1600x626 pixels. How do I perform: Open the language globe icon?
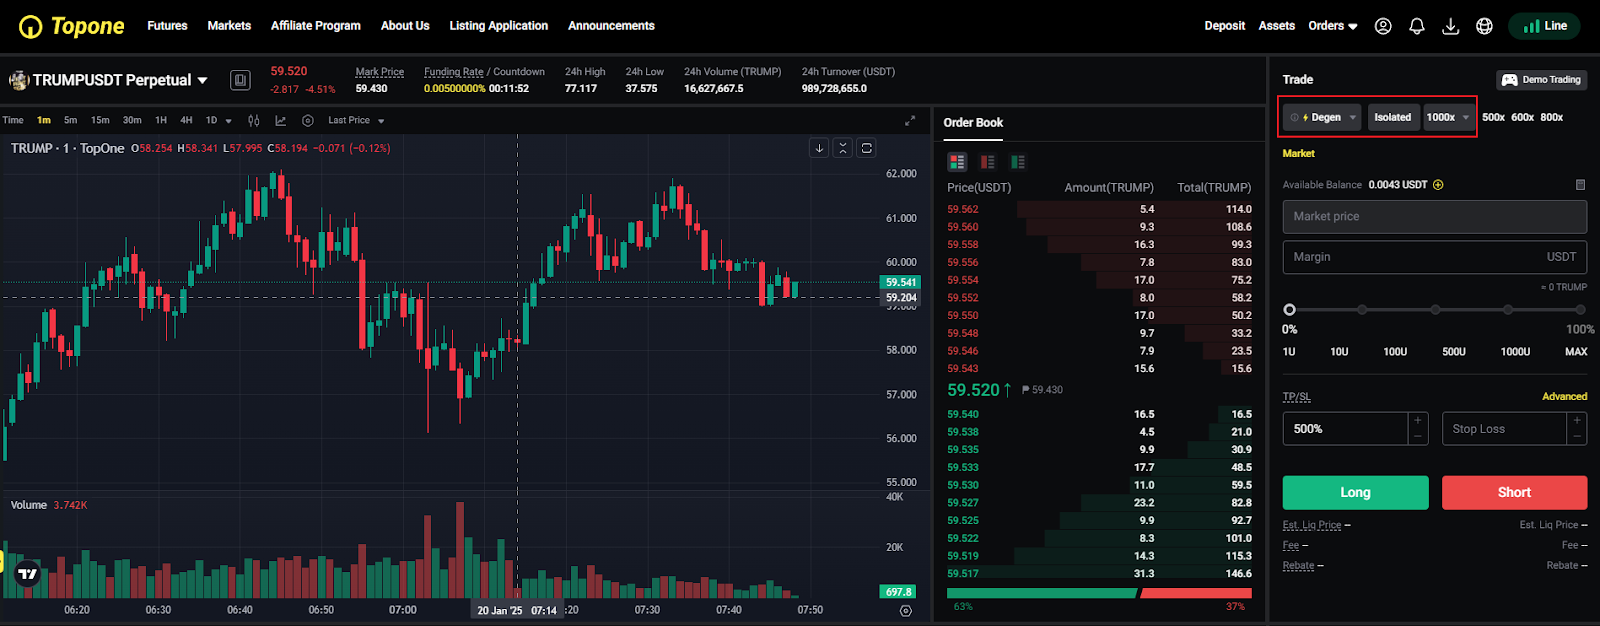tap(1485, 26)
